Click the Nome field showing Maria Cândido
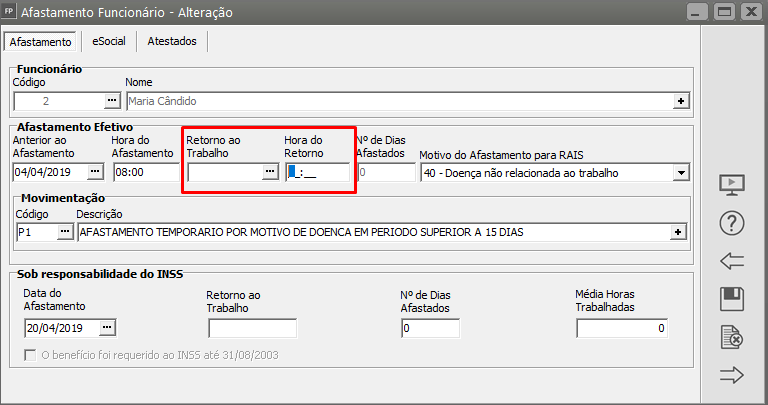This screenshot has width=768, height=405. point(400,101)
